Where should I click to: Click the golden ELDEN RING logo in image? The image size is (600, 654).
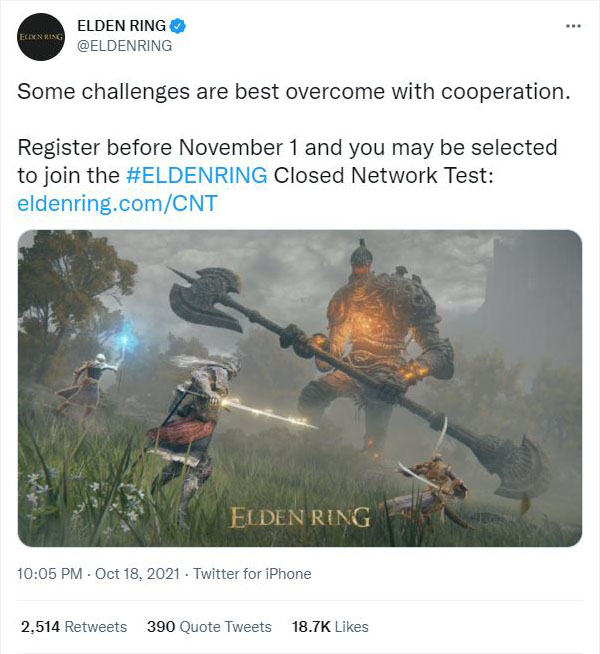pyautogui.click(x=300, y=517)
